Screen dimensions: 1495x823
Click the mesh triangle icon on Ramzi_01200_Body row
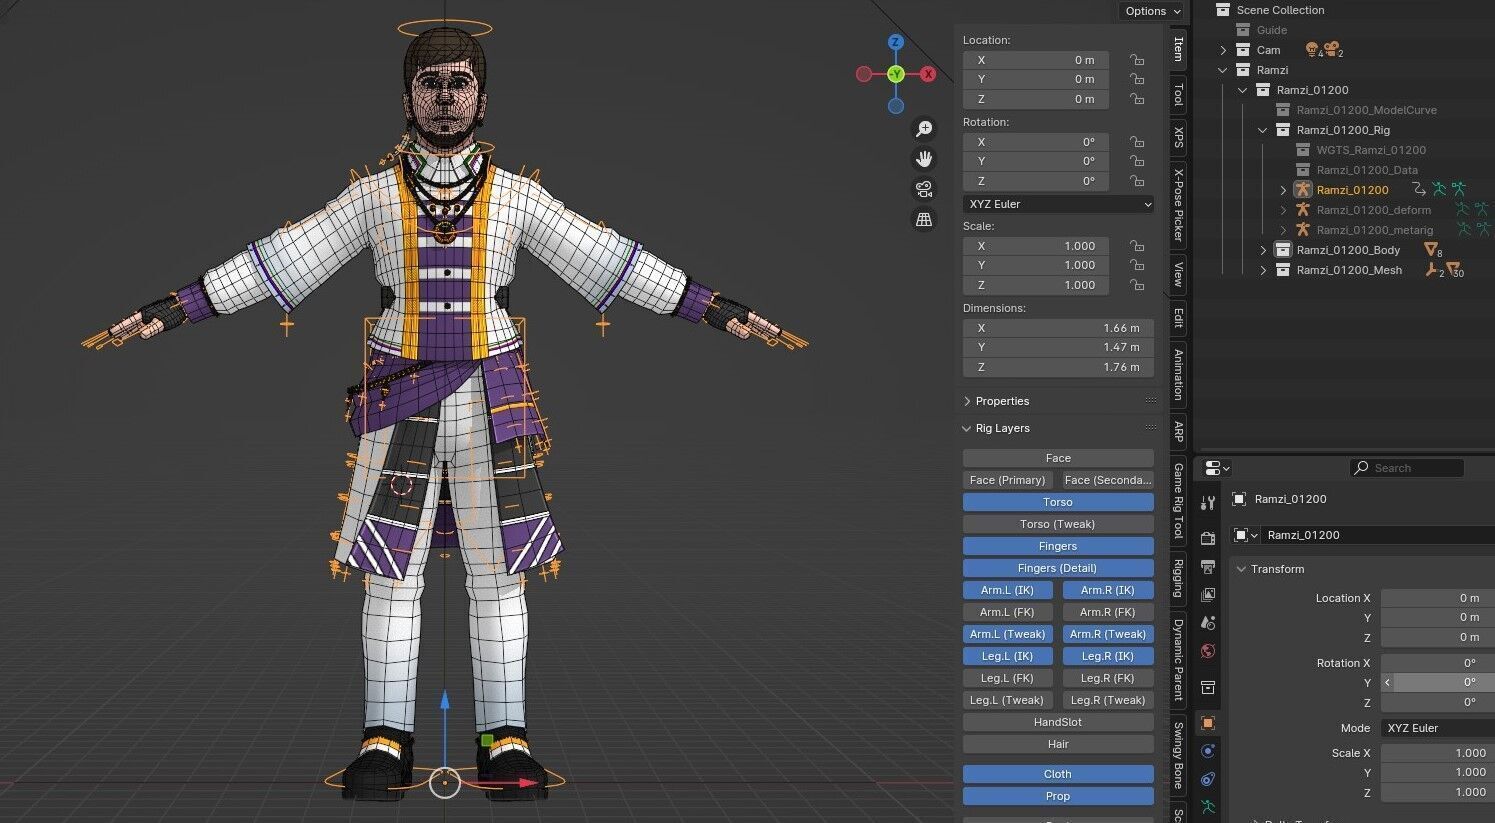point(1432,249)
